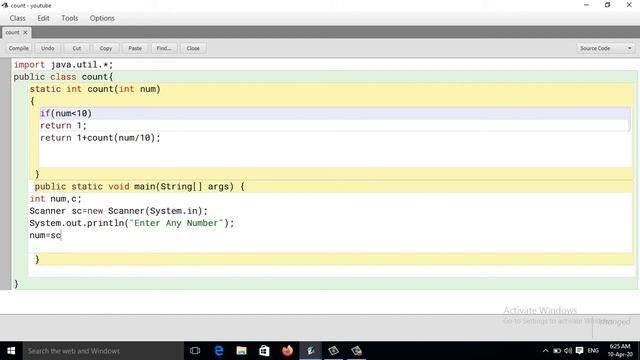640x360 pixels.
Task: Click the line 'import java.util.*;'
Action: click(x=63, y=65)
